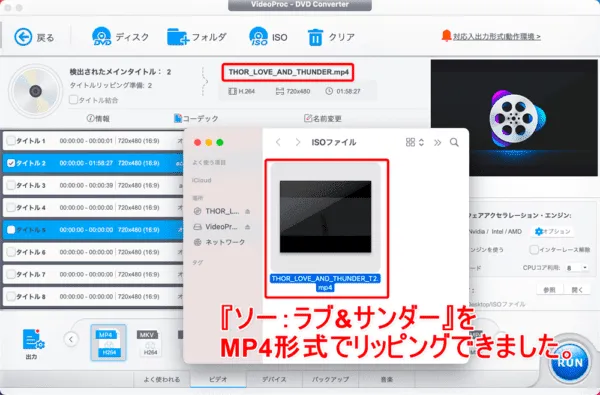Check the タイトル 8 checkbox
The width and height of the screenshot is (600, 395).
click(x=11, y=297)
